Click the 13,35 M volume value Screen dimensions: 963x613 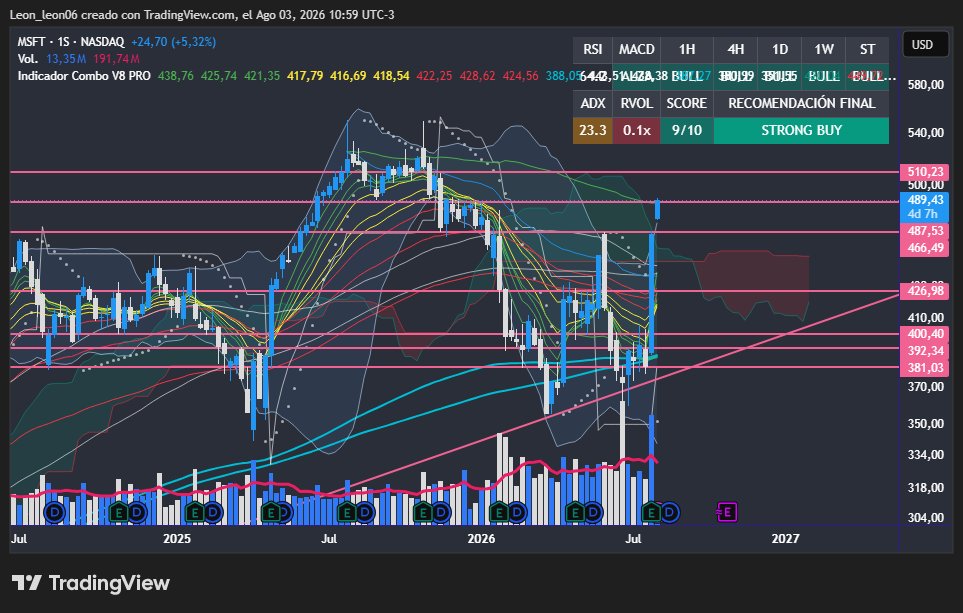(66, 59)
